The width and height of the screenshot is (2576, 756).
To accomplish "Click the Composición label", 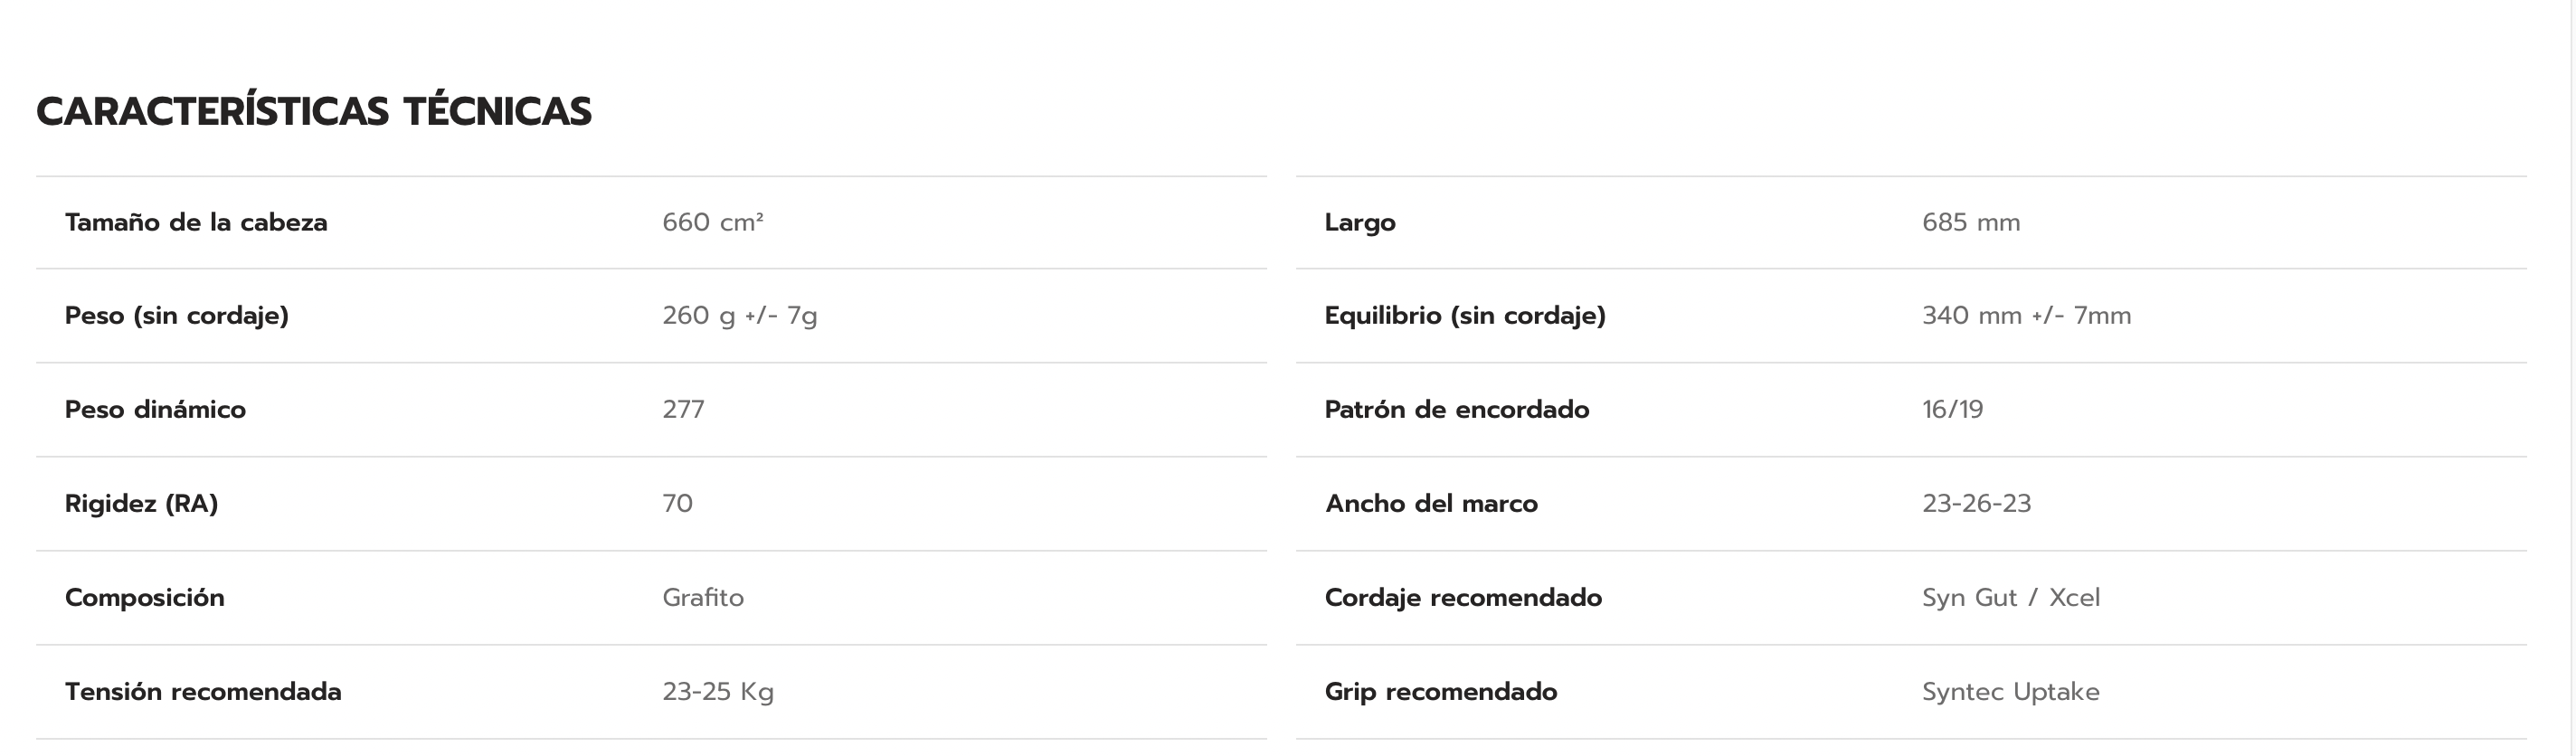I will [x=144, y=598].
